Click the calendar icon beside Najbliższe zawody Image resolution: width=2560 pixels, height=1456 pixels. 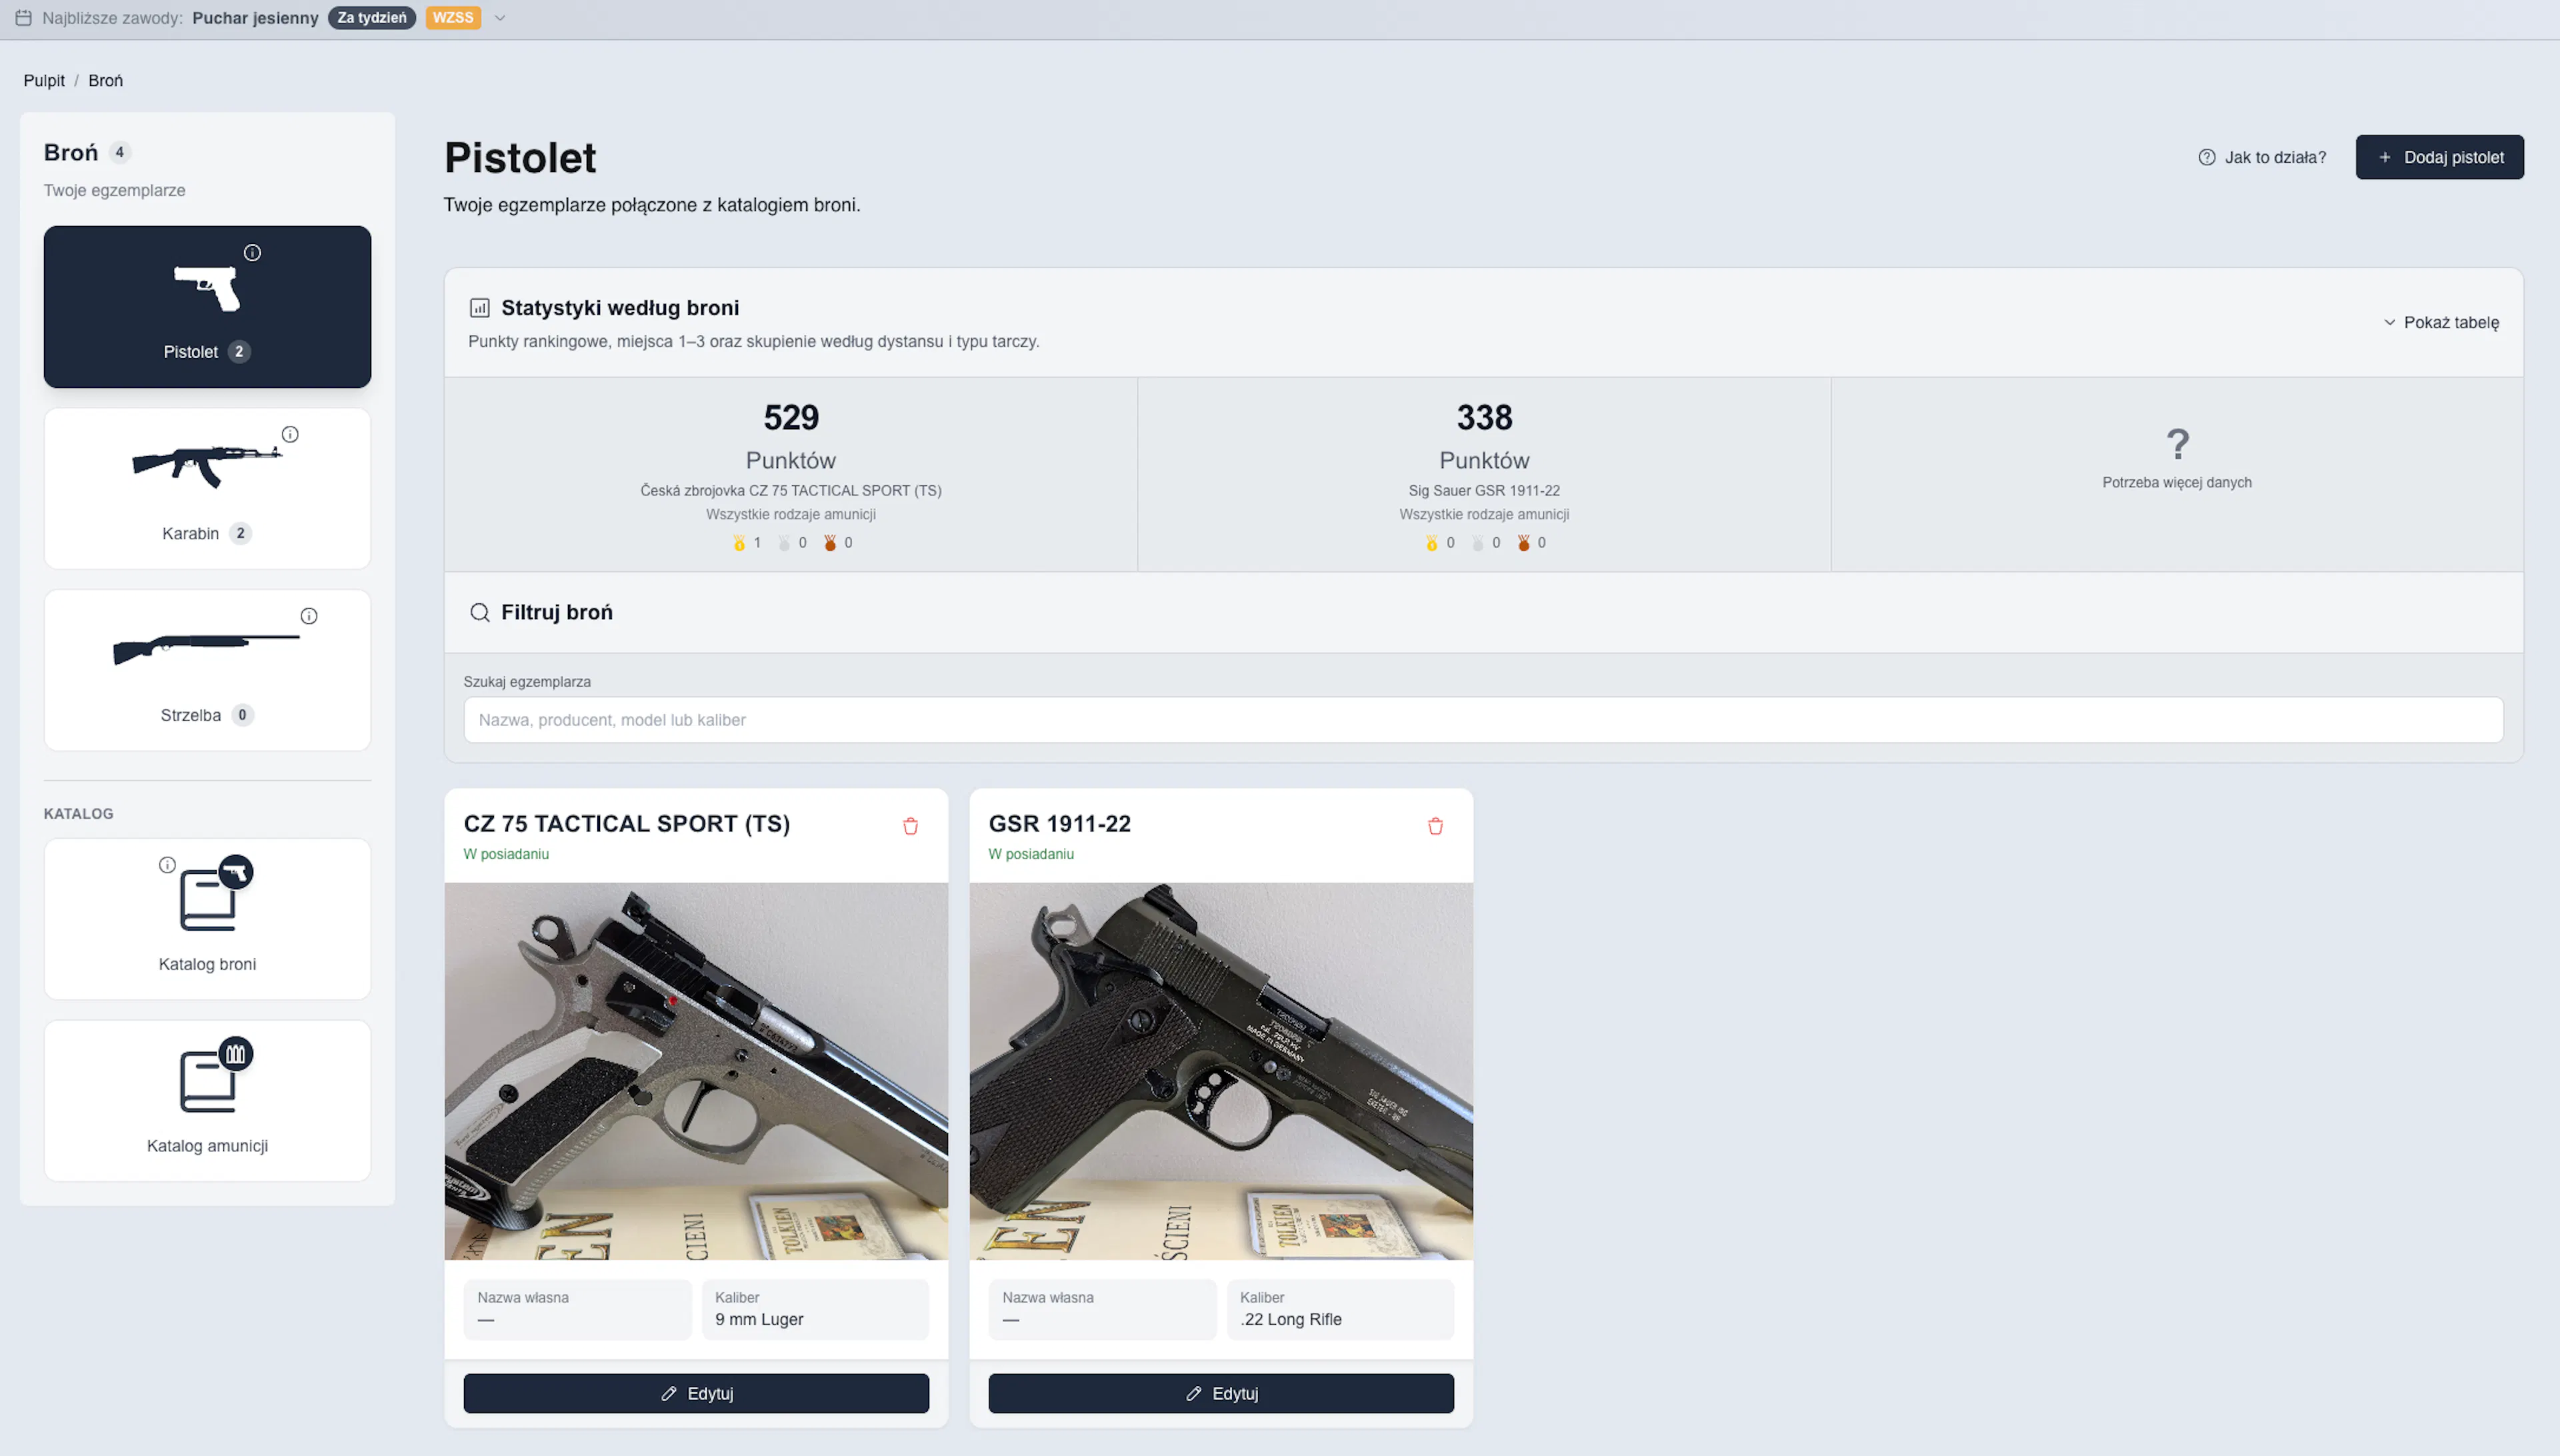click(x=24, y=18)
